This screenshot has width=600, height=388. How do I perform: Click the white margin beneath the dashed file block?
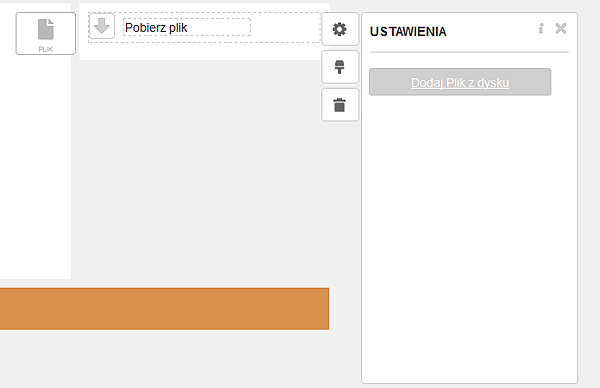pos(200,52)
